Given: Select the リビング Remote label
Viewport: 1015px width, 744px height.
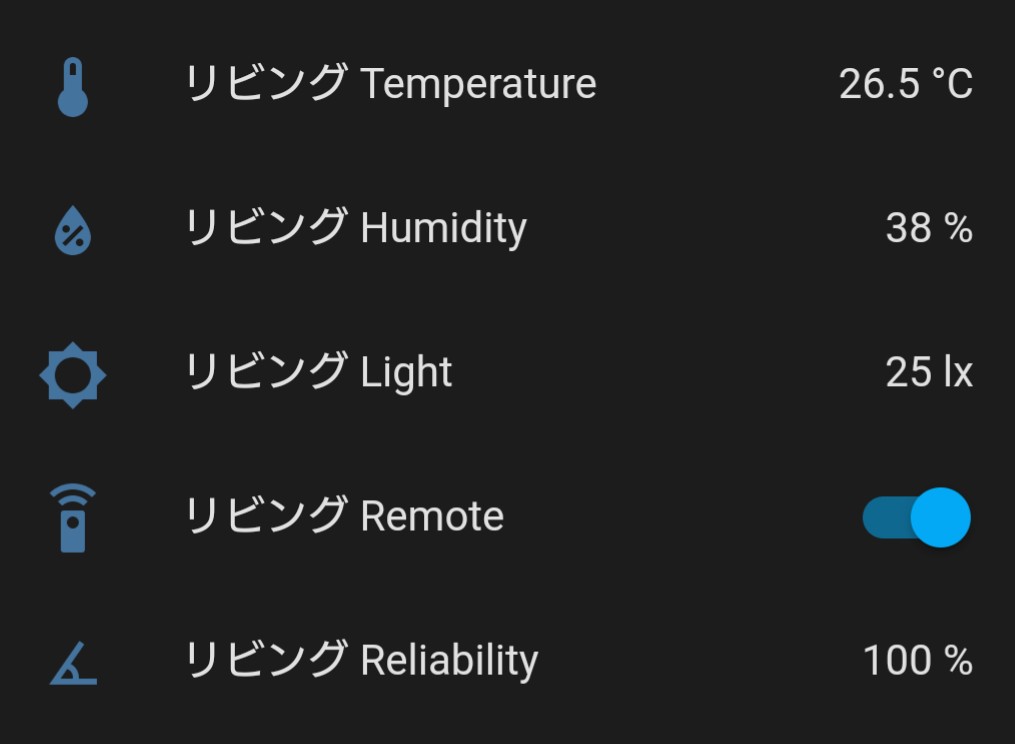Looking at the screenshot, I should 344,516.
